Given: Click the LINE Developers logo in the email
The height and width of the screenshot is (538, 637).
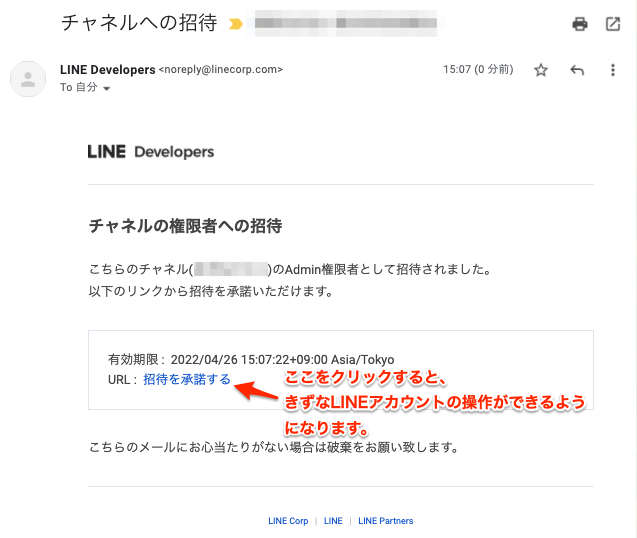Looking at the screenshot, I should pyautogui.click(x=151, y=152).
